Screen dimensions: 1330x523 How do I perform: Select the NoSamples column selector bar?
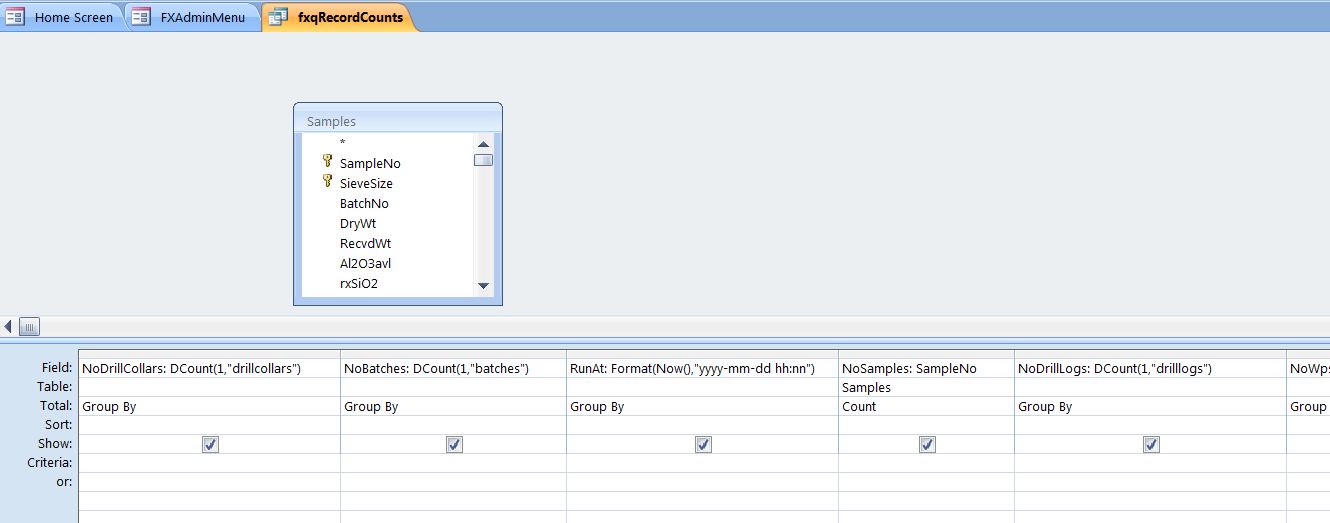[926, 354]
